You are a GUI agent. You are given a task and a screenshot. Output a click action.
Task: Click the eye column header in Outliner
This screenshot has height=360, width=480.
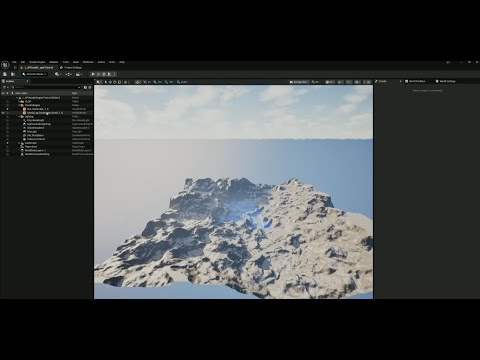(x=3, y=93)
